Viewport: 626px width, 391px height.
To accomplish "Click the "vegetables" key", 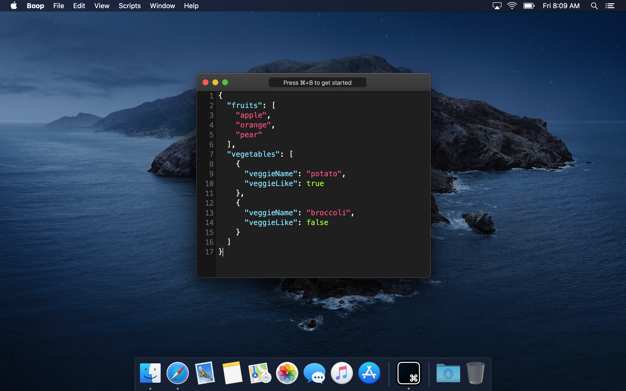I will pyautogui.click(x=253, y=154).
